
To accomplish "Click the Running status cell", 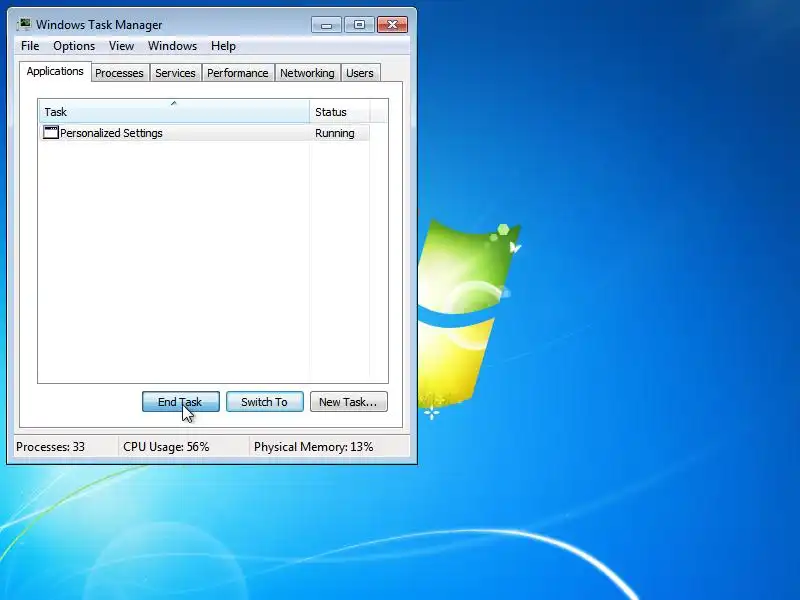I will click(335, 133).
